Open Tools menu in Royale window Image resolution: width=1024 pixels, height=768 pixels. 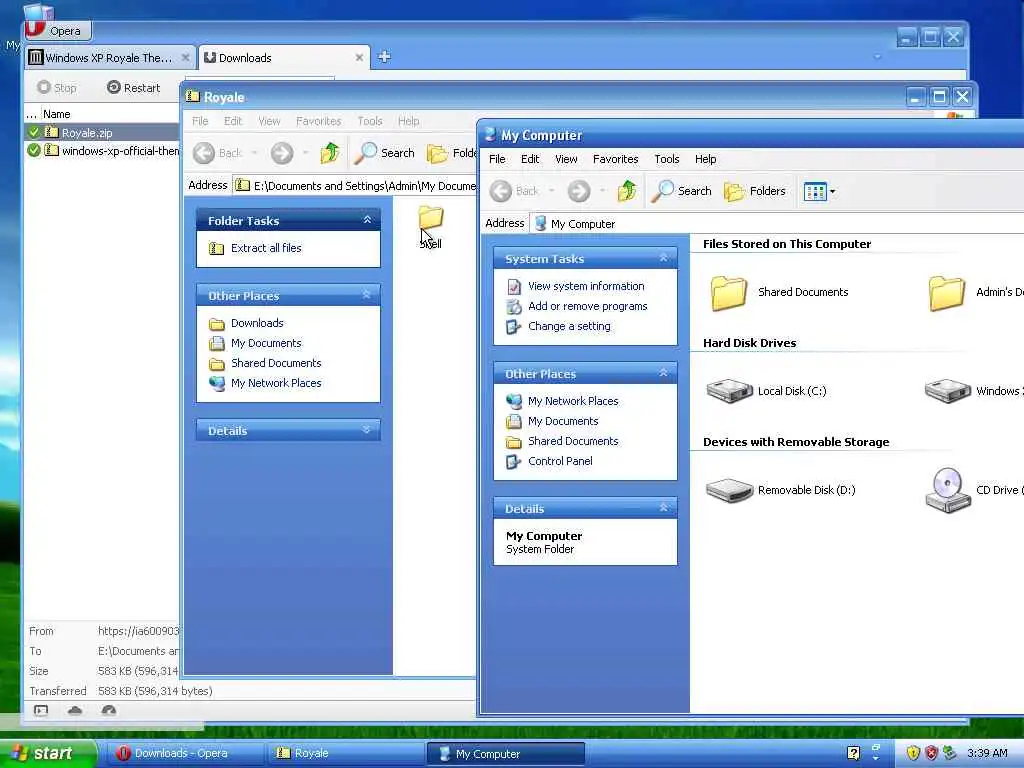click(370, 121)
